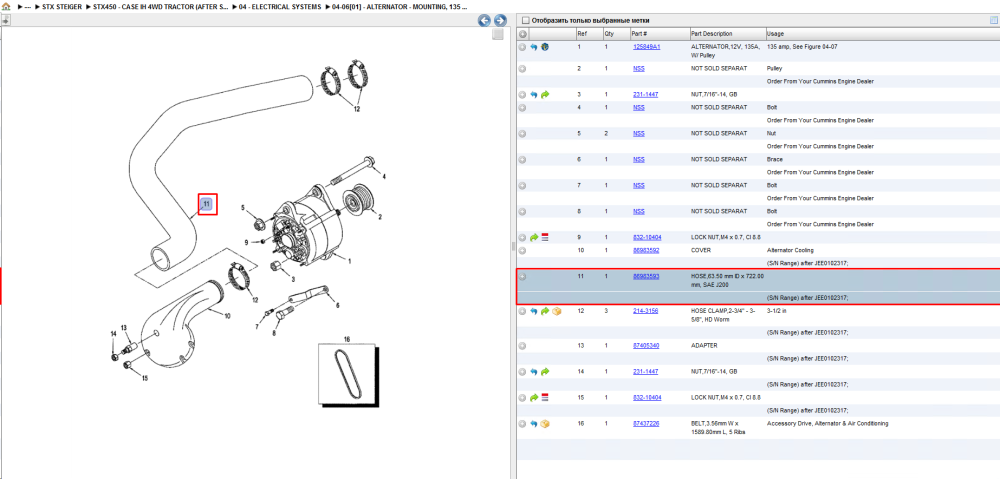Open part number 86983592 COVER link
The height and width of the screenshot is (479, 1000).
pyautogui.click(x=646, y=251)
